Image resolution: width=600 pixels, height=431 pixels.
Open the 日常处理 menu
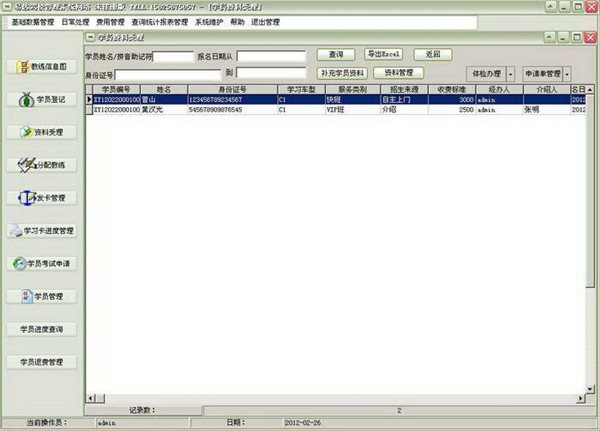click(75, 22)
